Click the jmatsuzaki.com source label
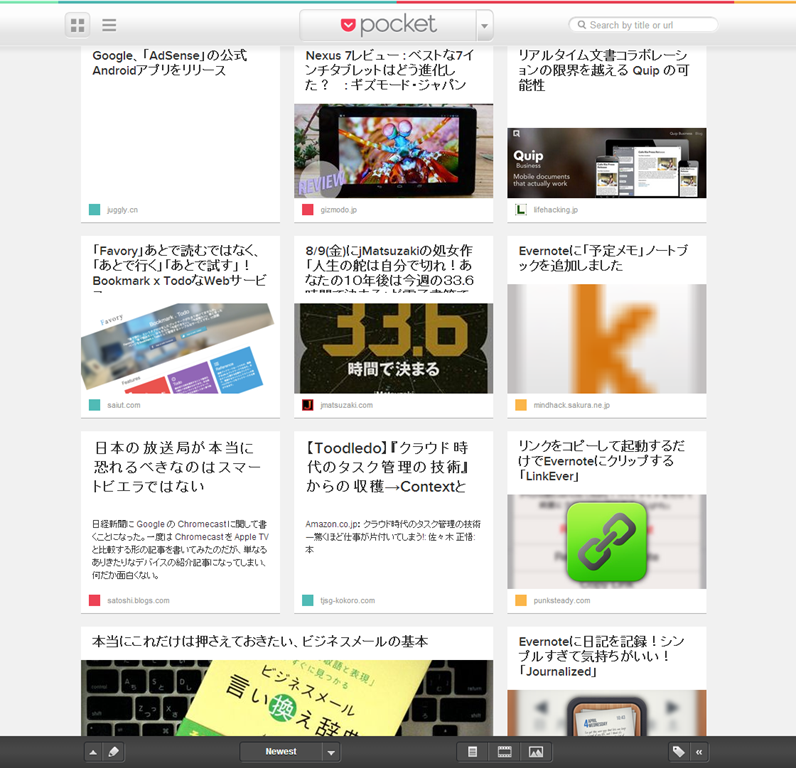 click(346, 405)
